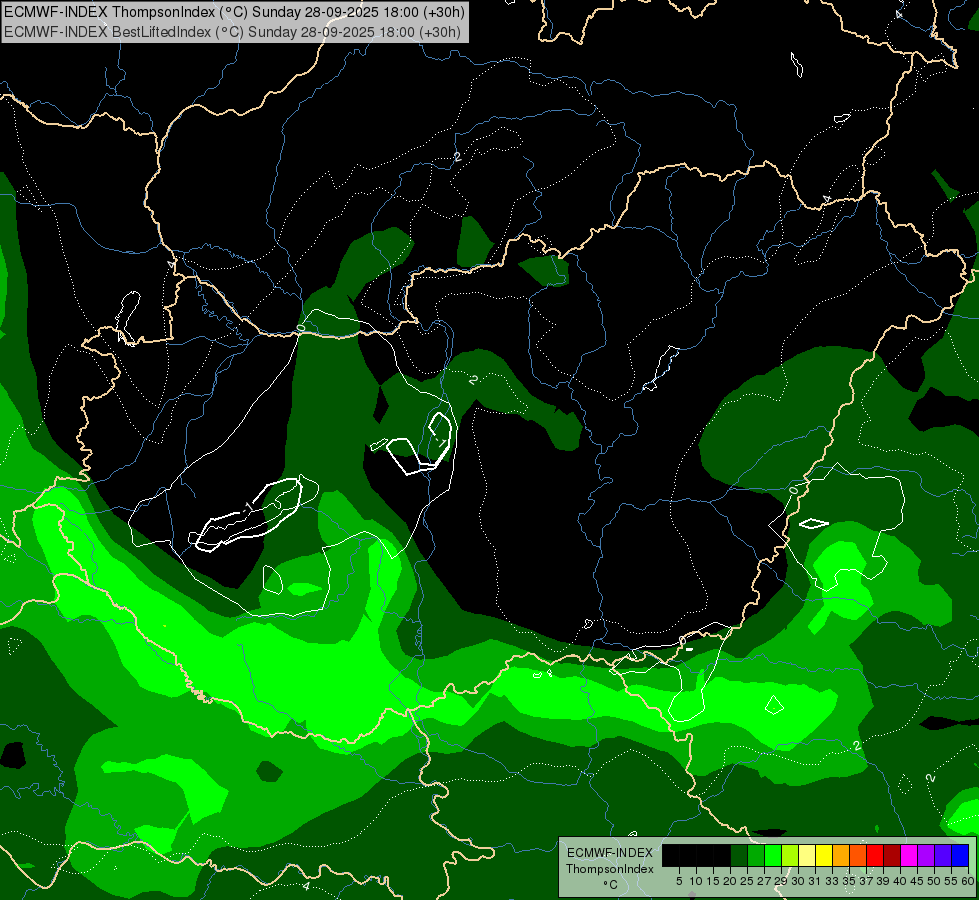Select the pale yellow 30-31 legend swatch
Viewport: 979px width, 900px height.
807,855
